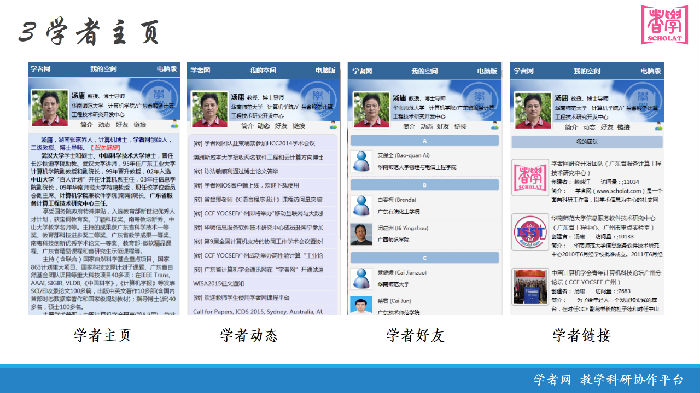
Task: Open the Call for Papers ICDS 2015 Sydney news item
Action: point(258,311)
